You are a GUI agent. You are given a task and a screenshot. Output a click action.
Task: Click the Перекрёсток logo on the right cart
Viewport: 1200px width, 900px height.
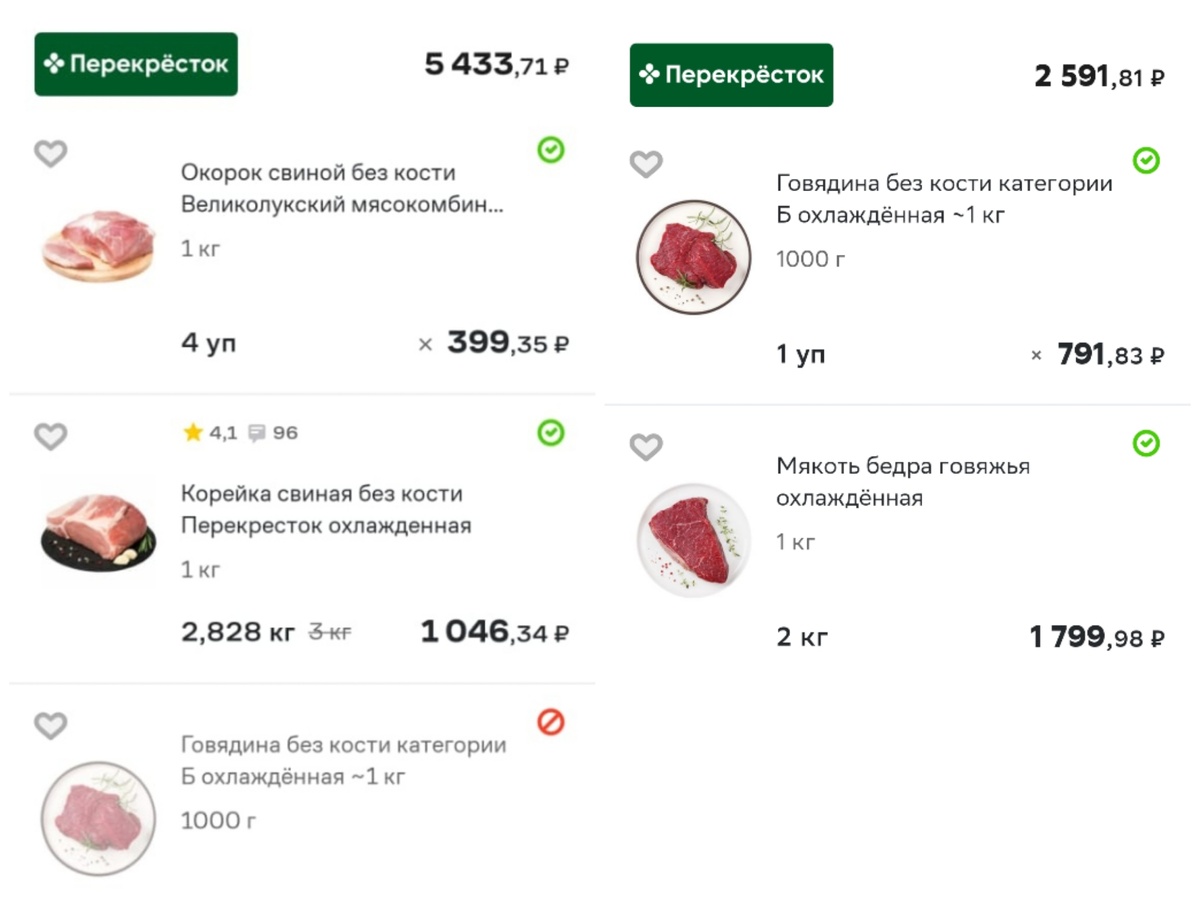coord(730,74)
